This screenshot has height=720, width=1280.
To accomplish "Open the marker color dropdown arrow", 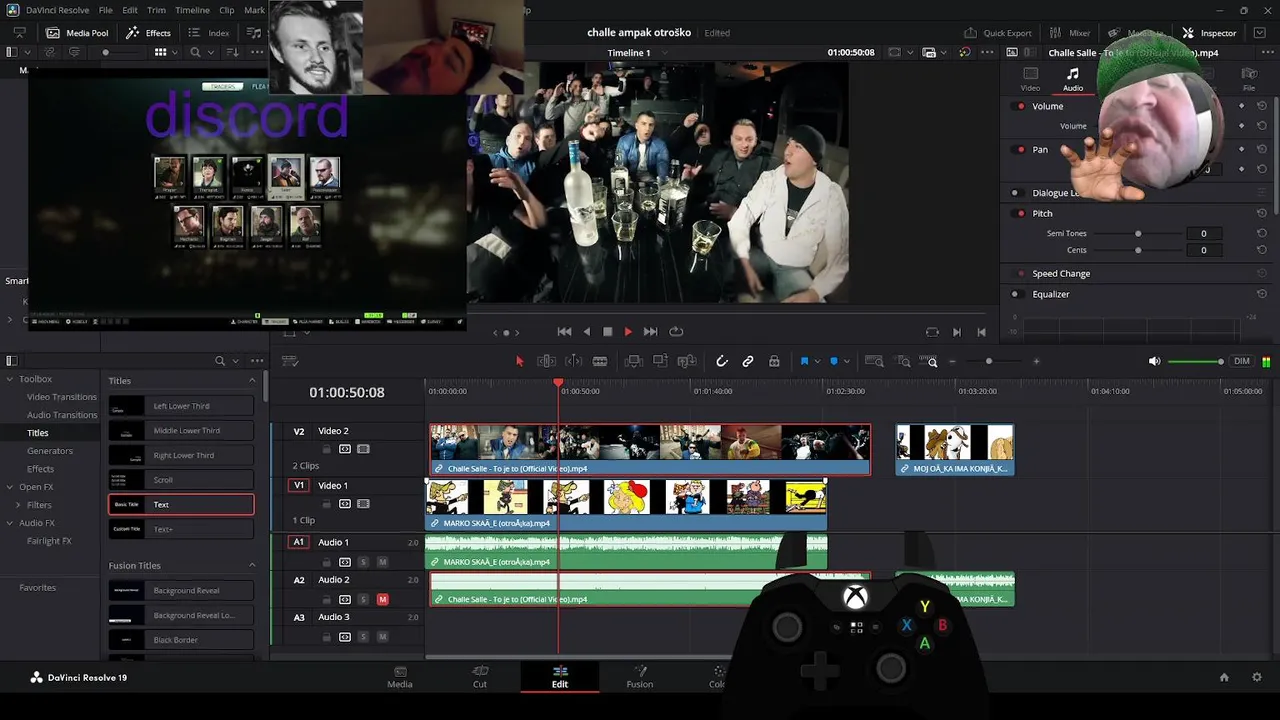I will [847, 362].
